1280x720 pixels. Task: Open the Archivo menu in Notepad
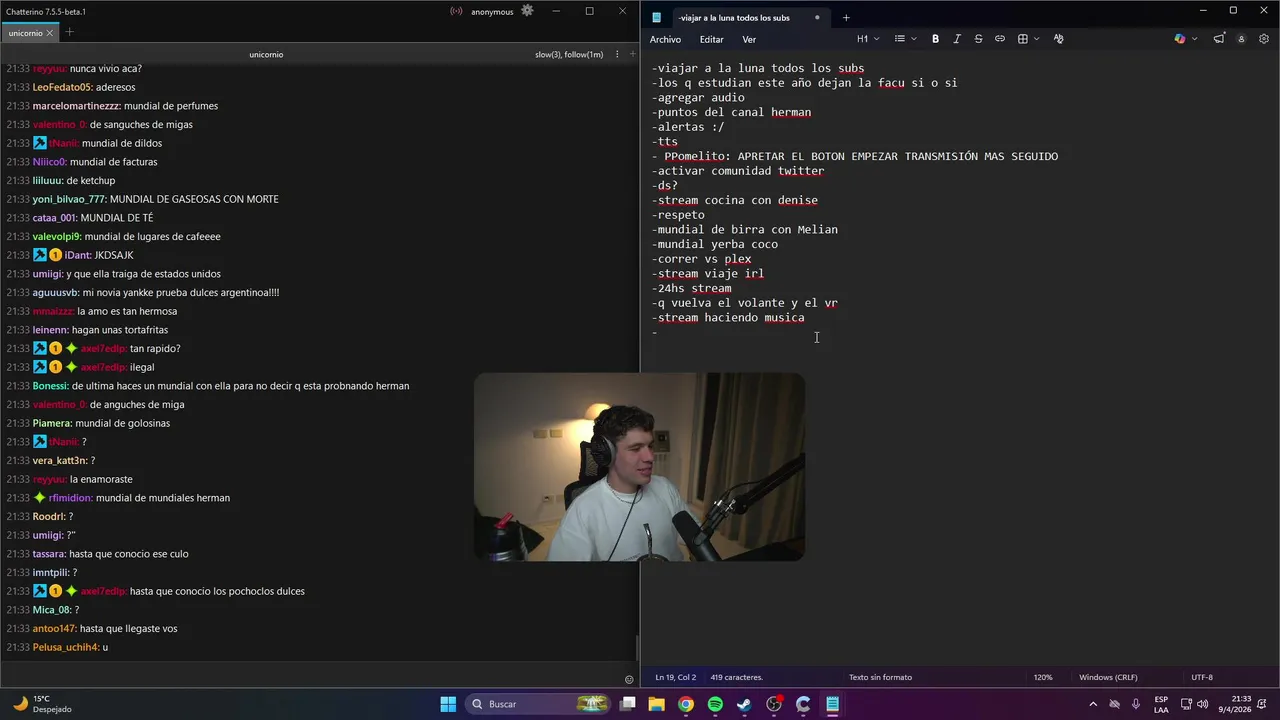pyautogui.click(x=665, y=40)
